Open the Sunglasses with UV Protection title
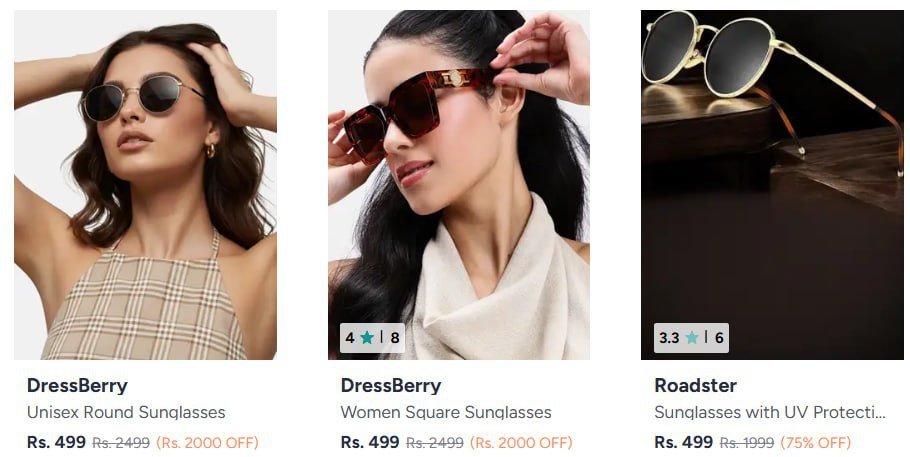The height and width of the screenshot is (457, 910). [770, 412]
